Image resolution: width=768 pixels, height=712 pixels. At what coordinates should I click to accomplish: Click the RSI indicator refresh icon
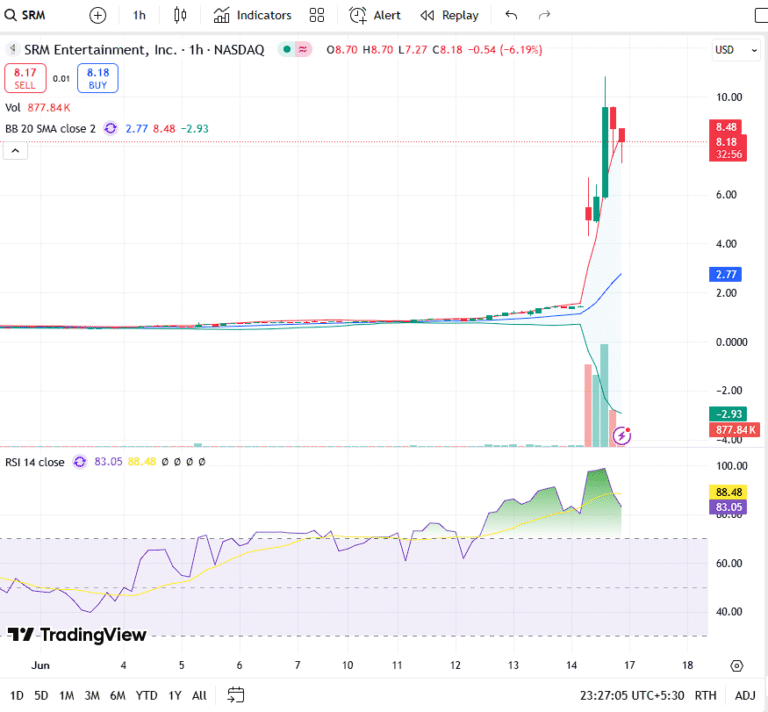(x=80, y=462)
